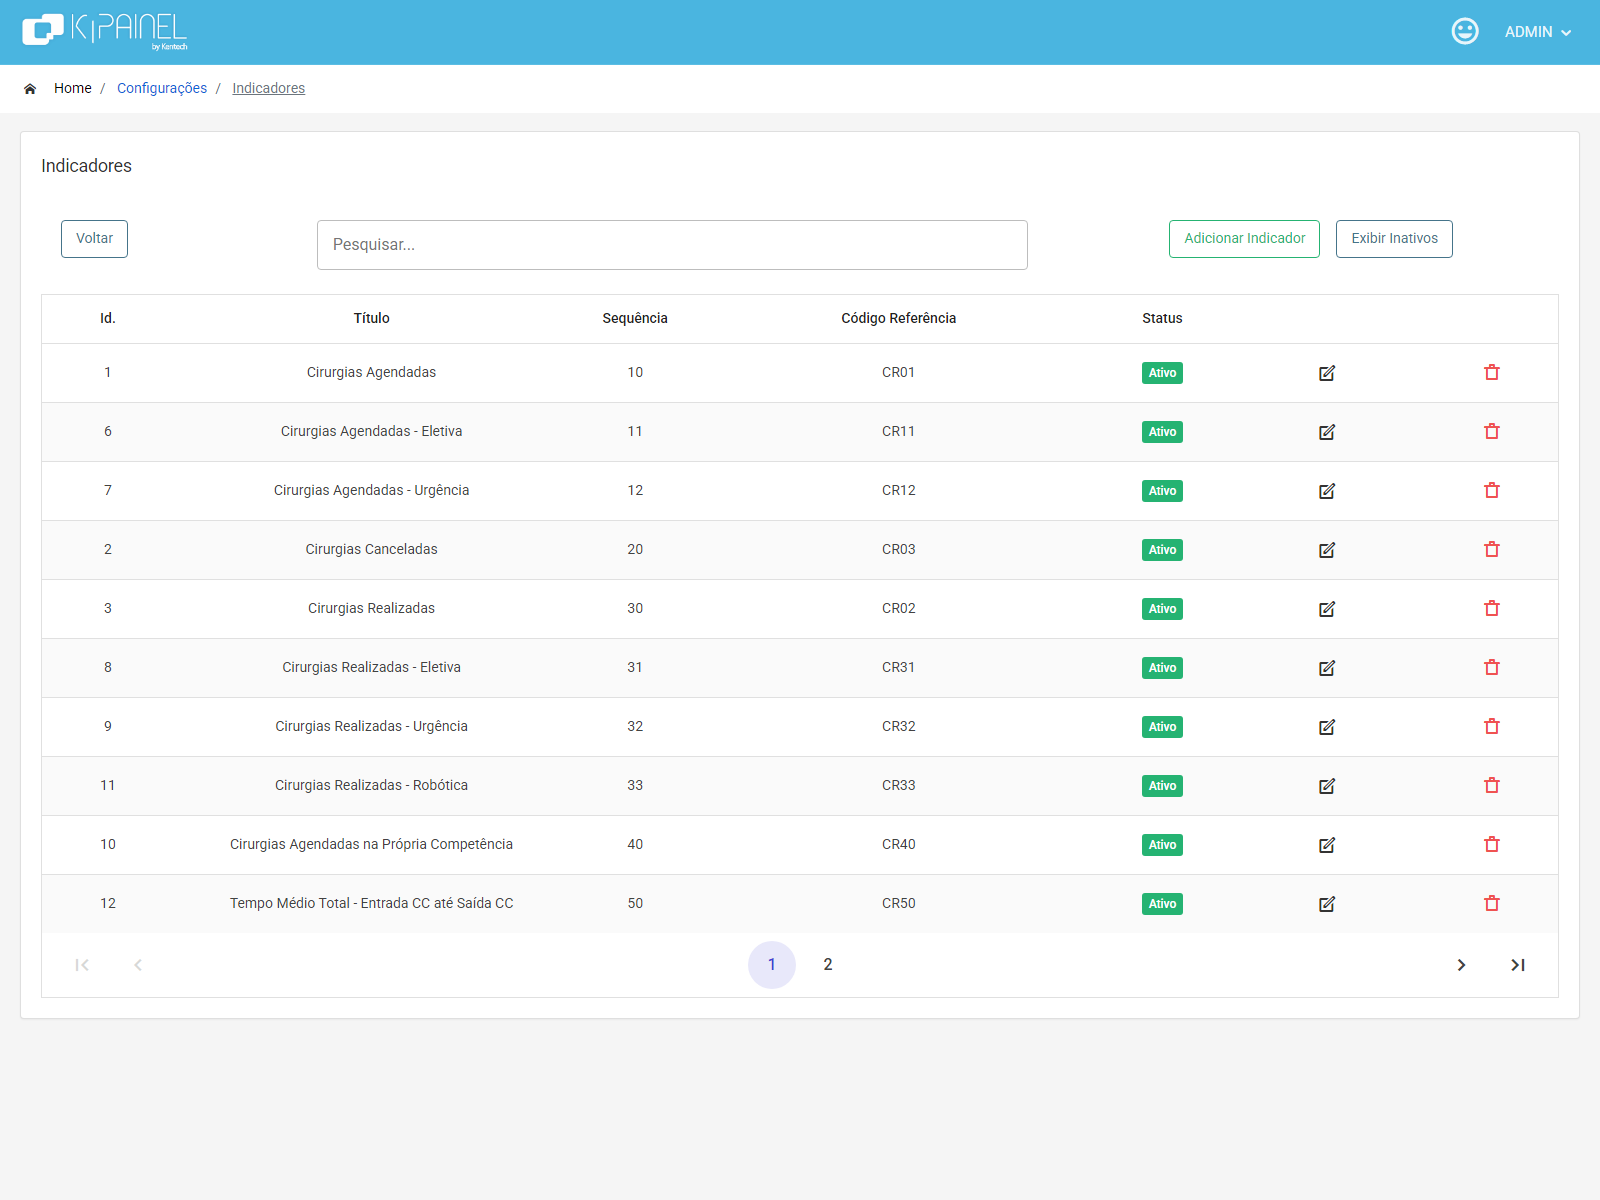Delete the Cirurgias Agendadas CR01 row
This screenshot has width=1600, height=1200.
click(1492, 372)
